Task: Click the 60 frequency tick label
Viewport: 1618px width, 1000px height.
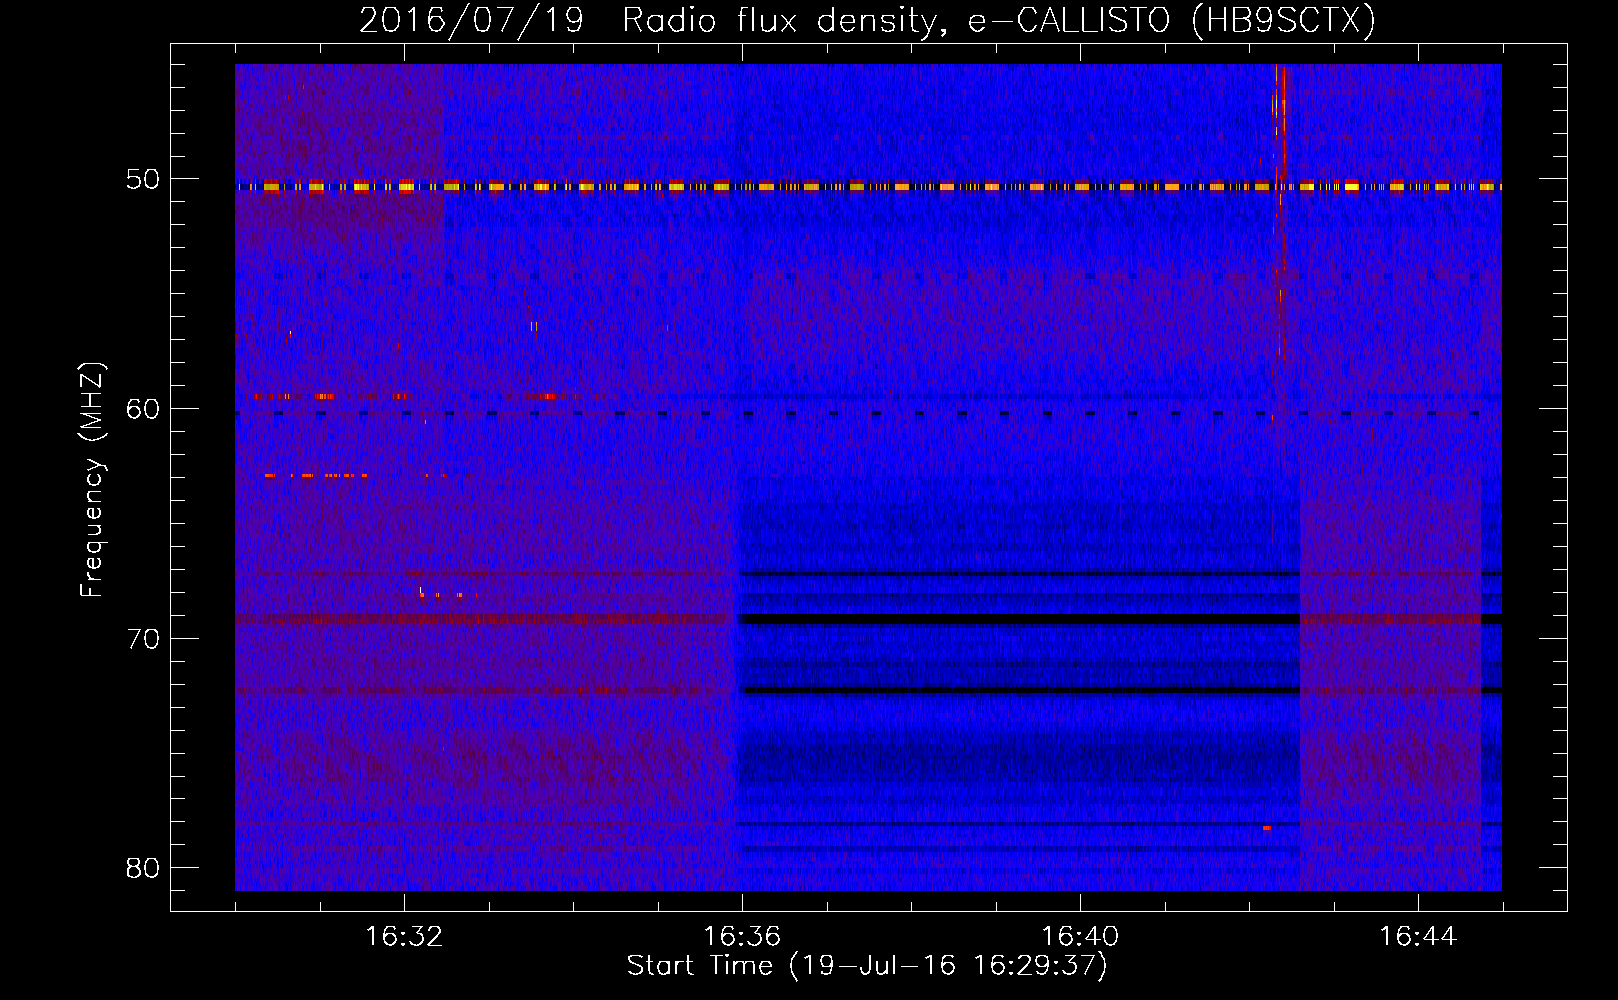Action: pos(143,409)
